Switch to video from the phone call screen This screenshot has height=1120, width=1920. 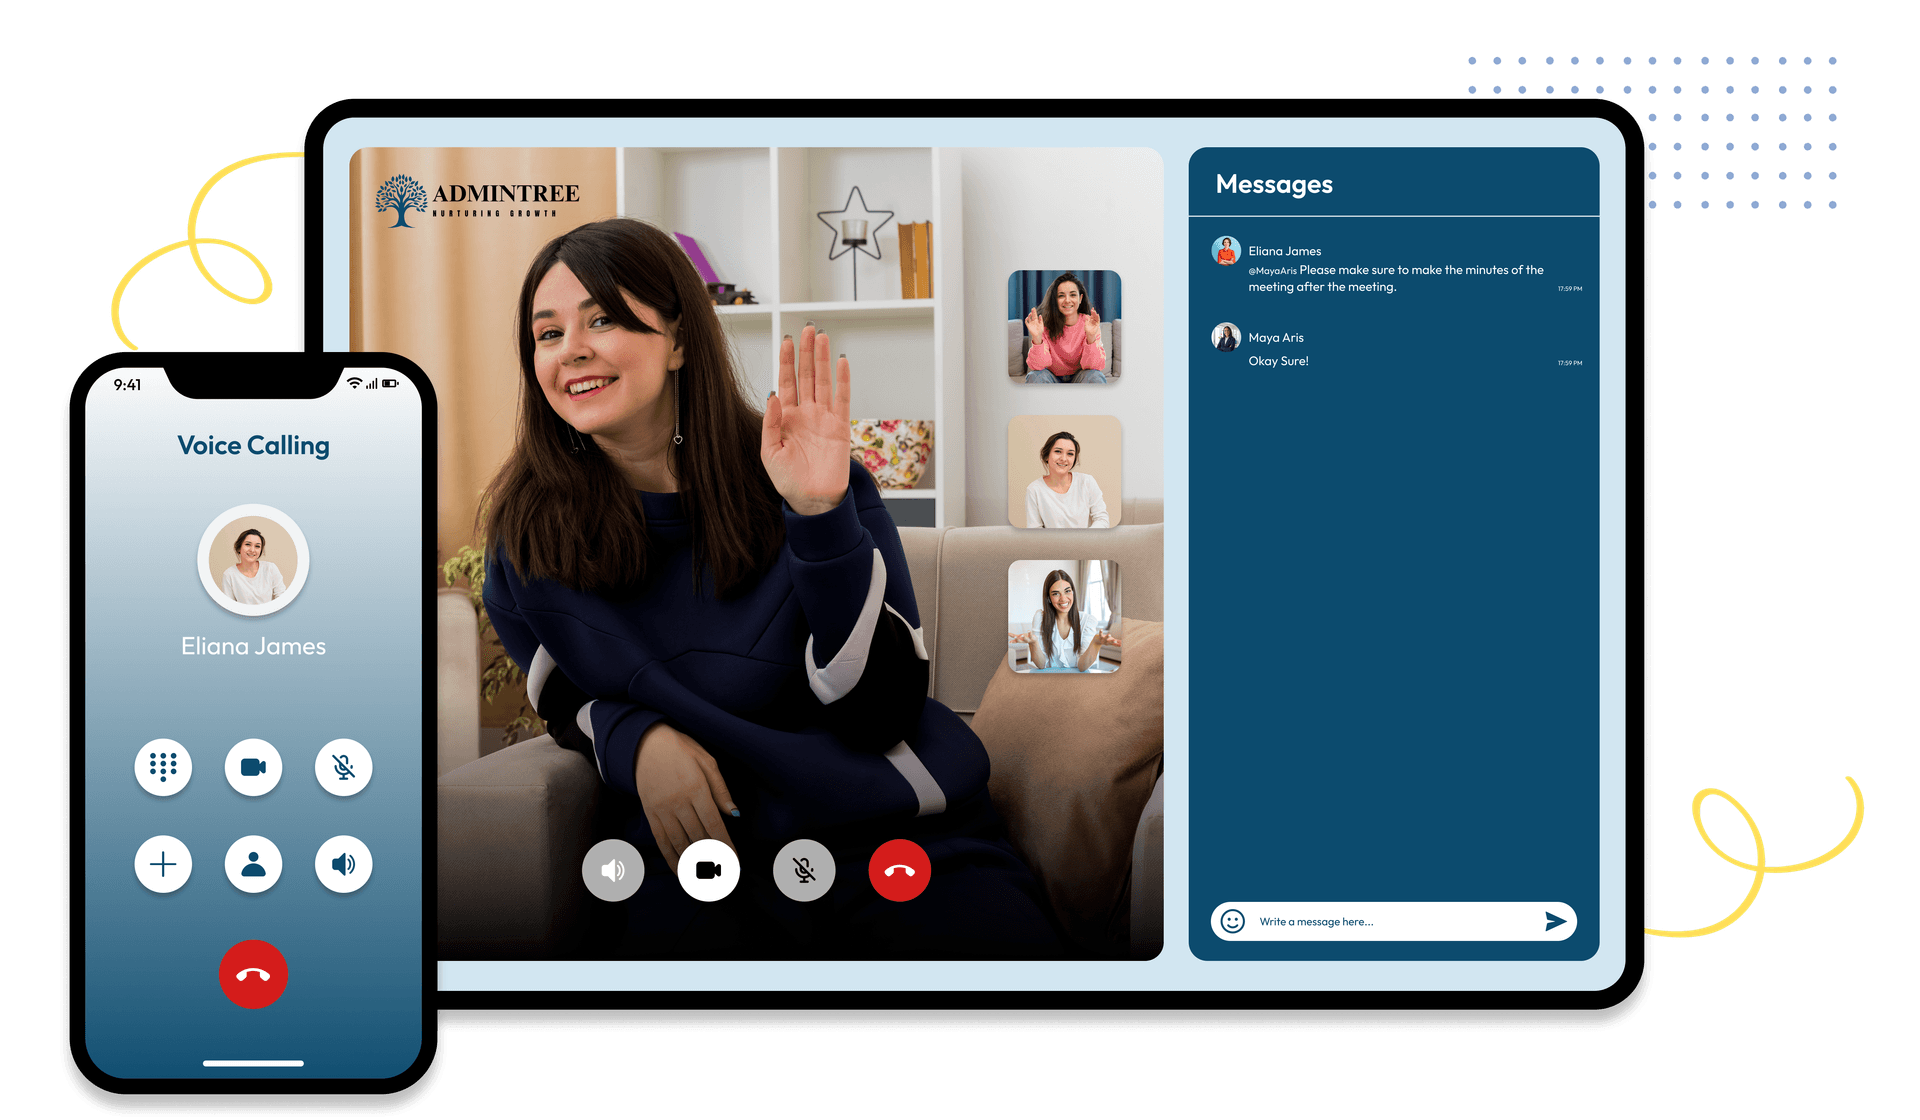[x=253, y=767]
